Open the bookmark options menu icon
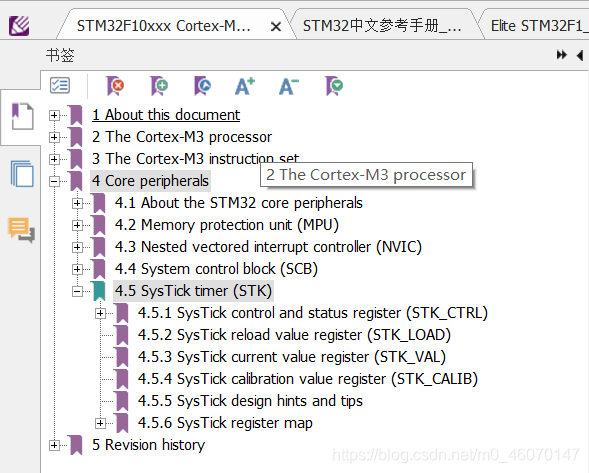The width and height of the screenshot is (589, 473). pyautogui.click(x=60, y=85)
